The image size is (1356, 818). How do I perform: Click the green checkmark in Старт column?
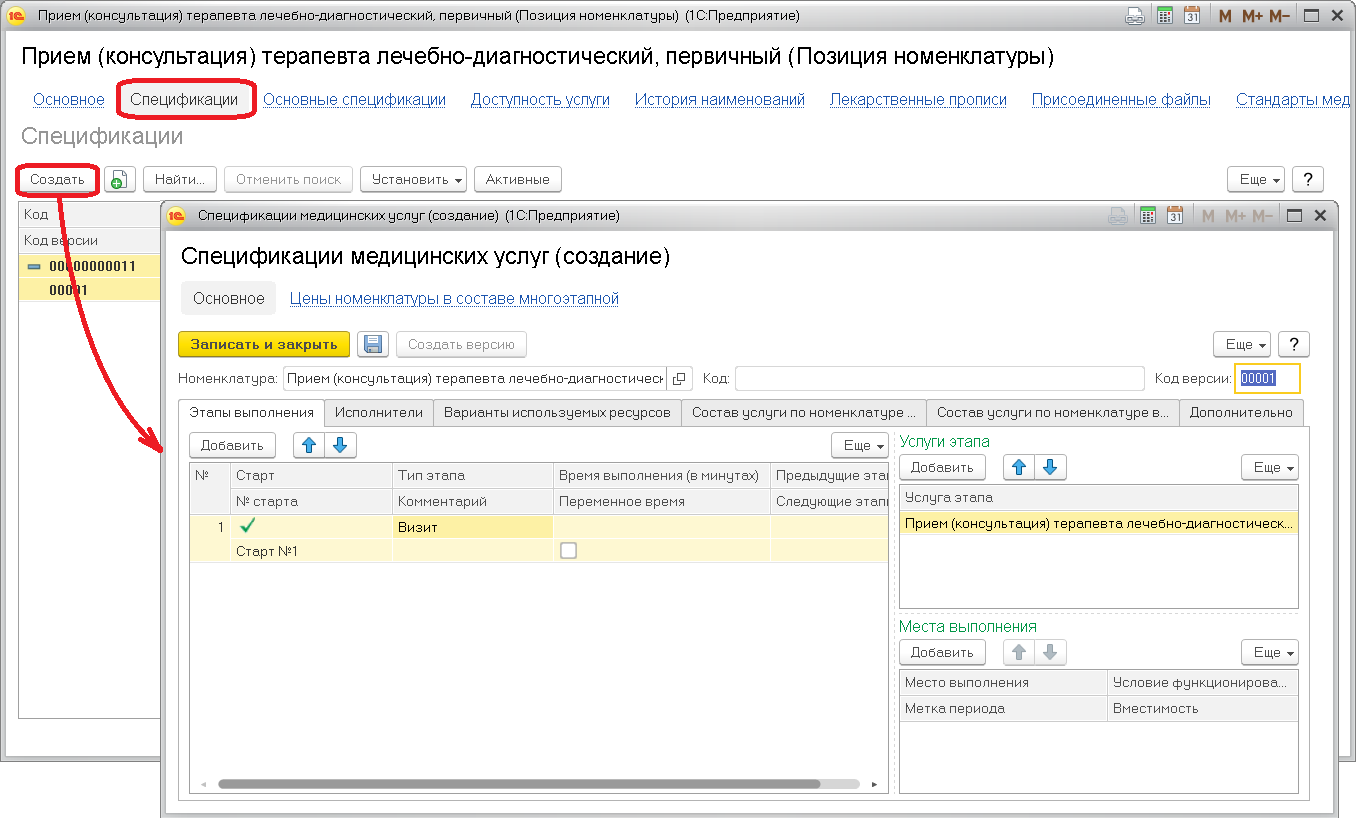pos(247,525)
